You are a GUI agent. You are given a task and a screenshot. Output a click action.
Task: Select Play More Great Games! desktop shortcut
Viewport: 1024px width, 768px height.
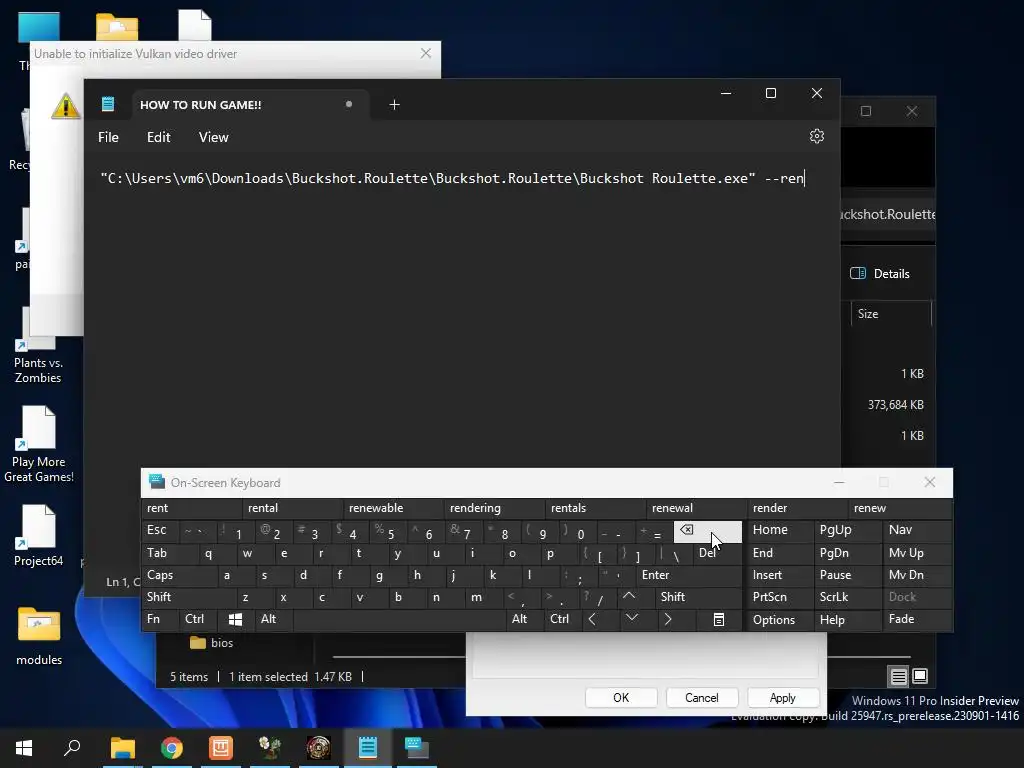coord(39,444)
